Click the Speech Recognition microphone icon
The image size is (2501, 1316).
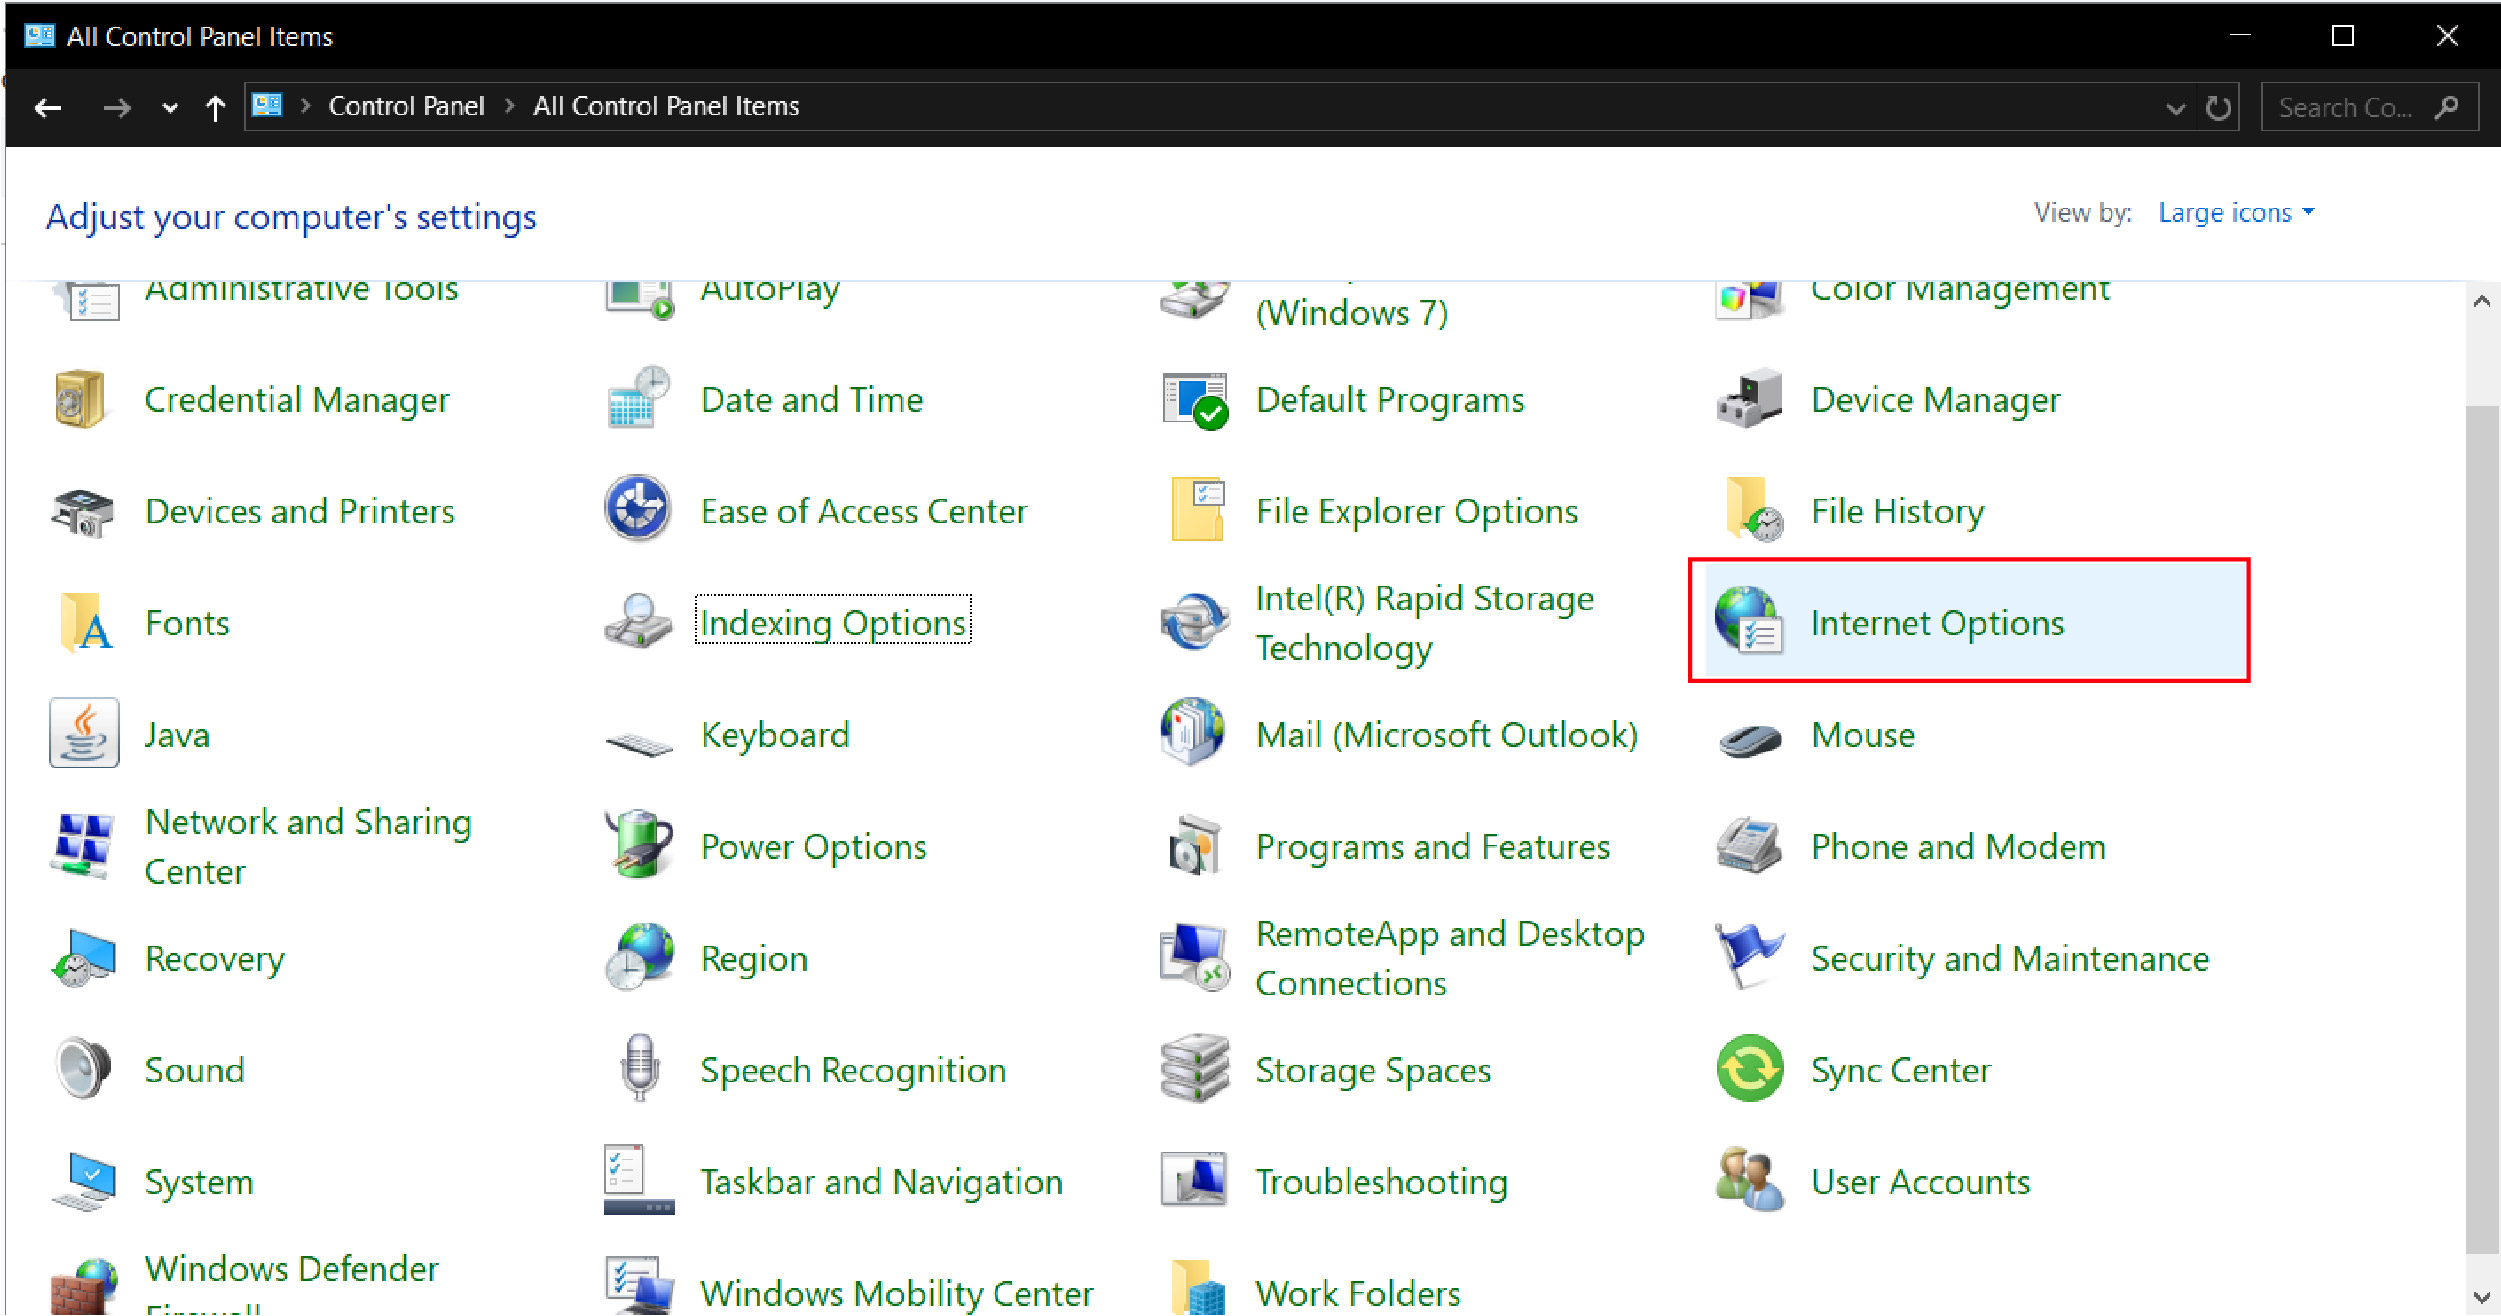point(639,1068)
